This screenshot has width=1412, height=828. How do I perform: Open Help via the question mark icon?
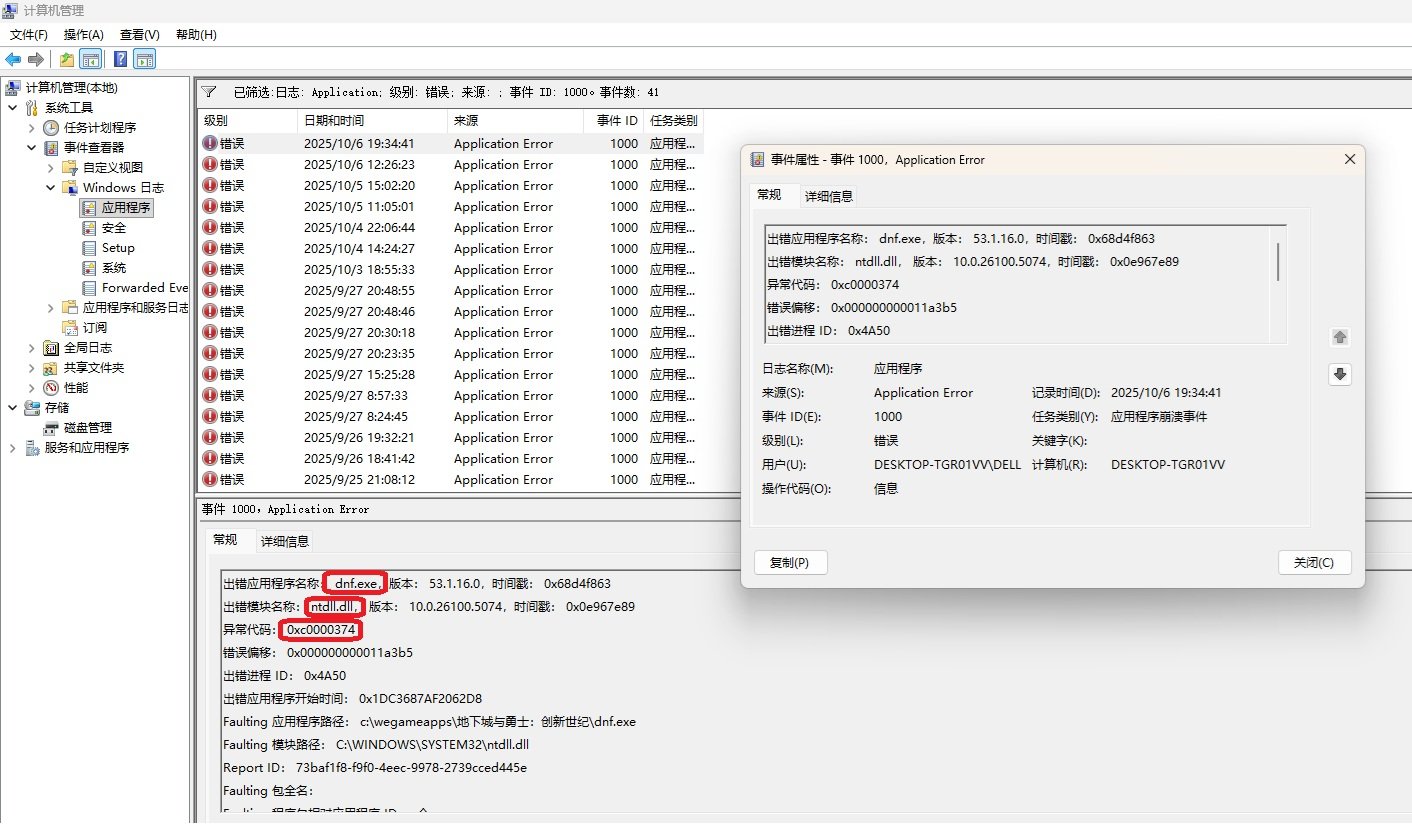[120, 60]
